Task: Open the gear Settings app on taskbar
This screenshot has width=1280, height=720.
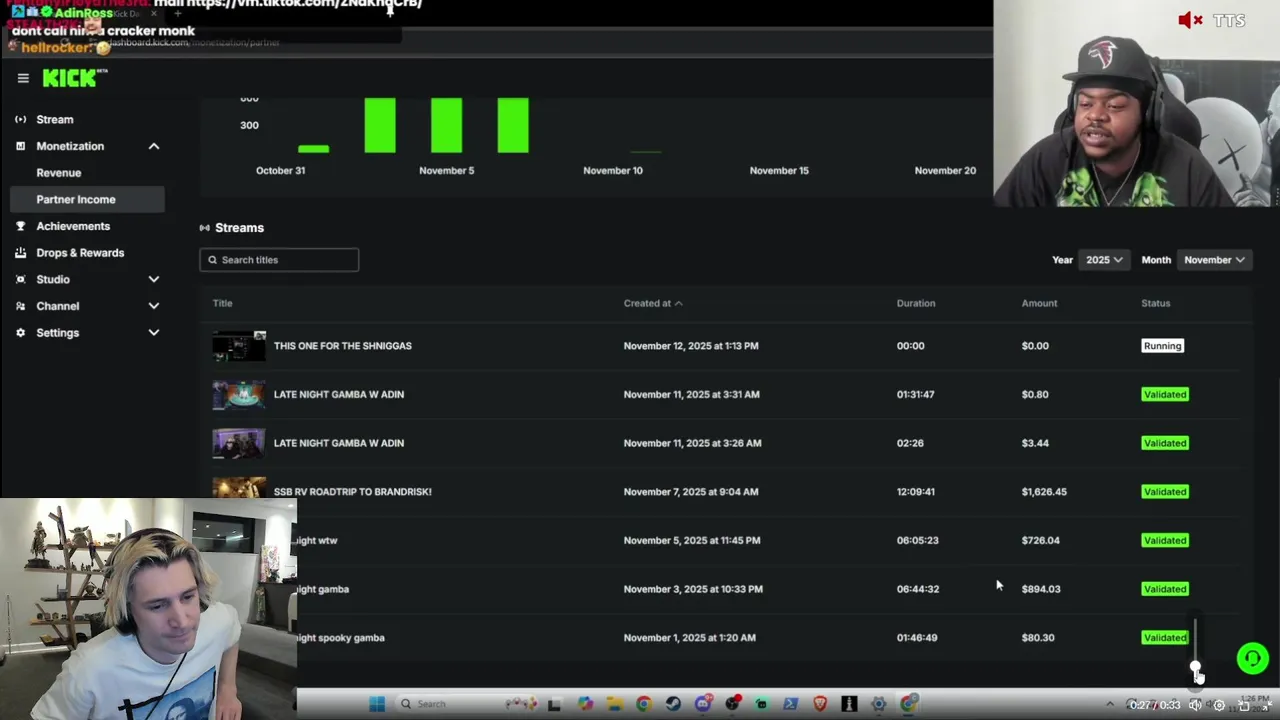Action: pyautogui.click(x=878, y=704)
